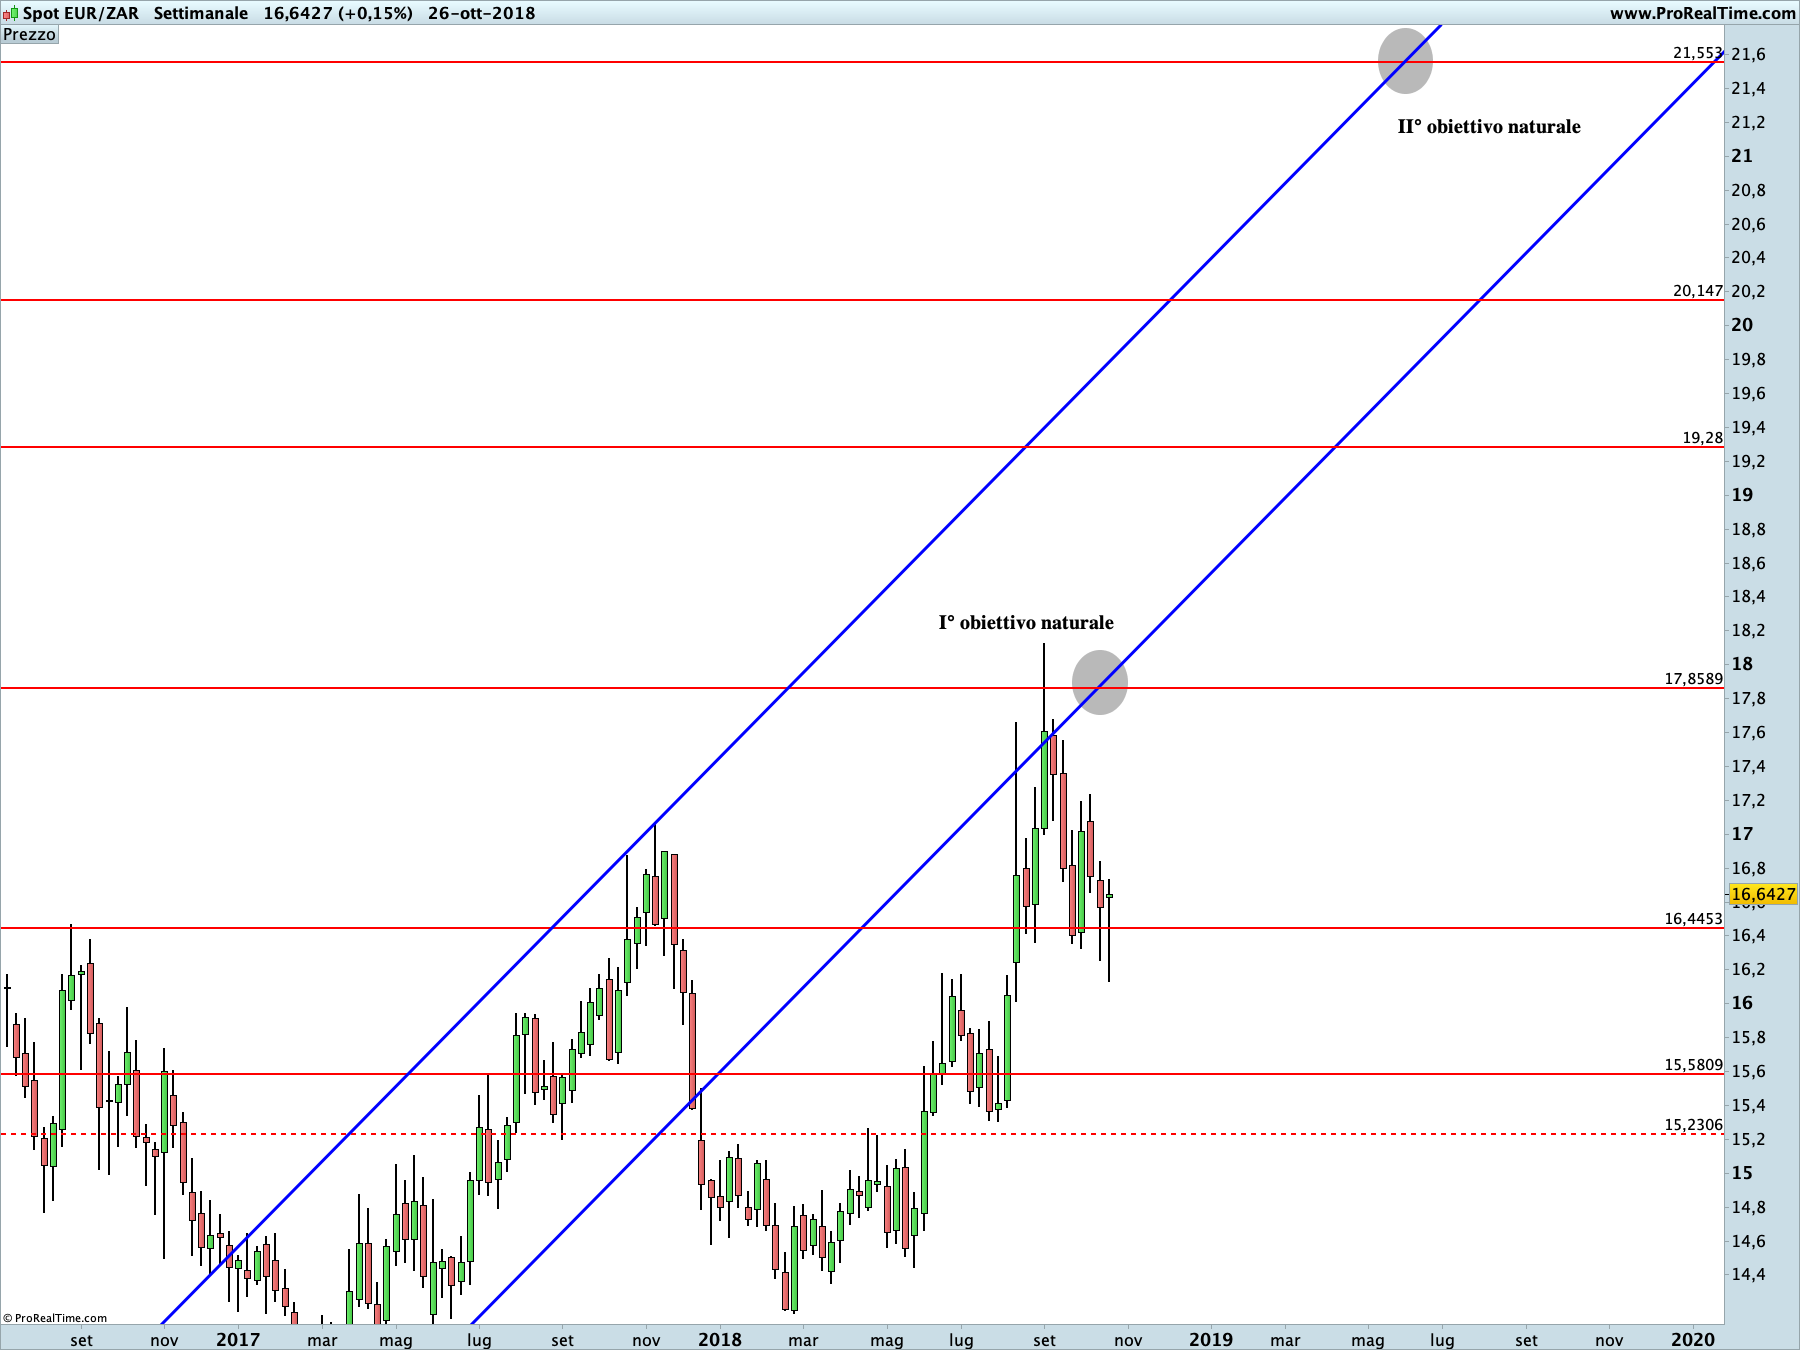Image resolution: width=1800 pixels, height=1350 pixels.
Task: Select the 17,8589 horizontal line label
Action: coord(1694,679)
